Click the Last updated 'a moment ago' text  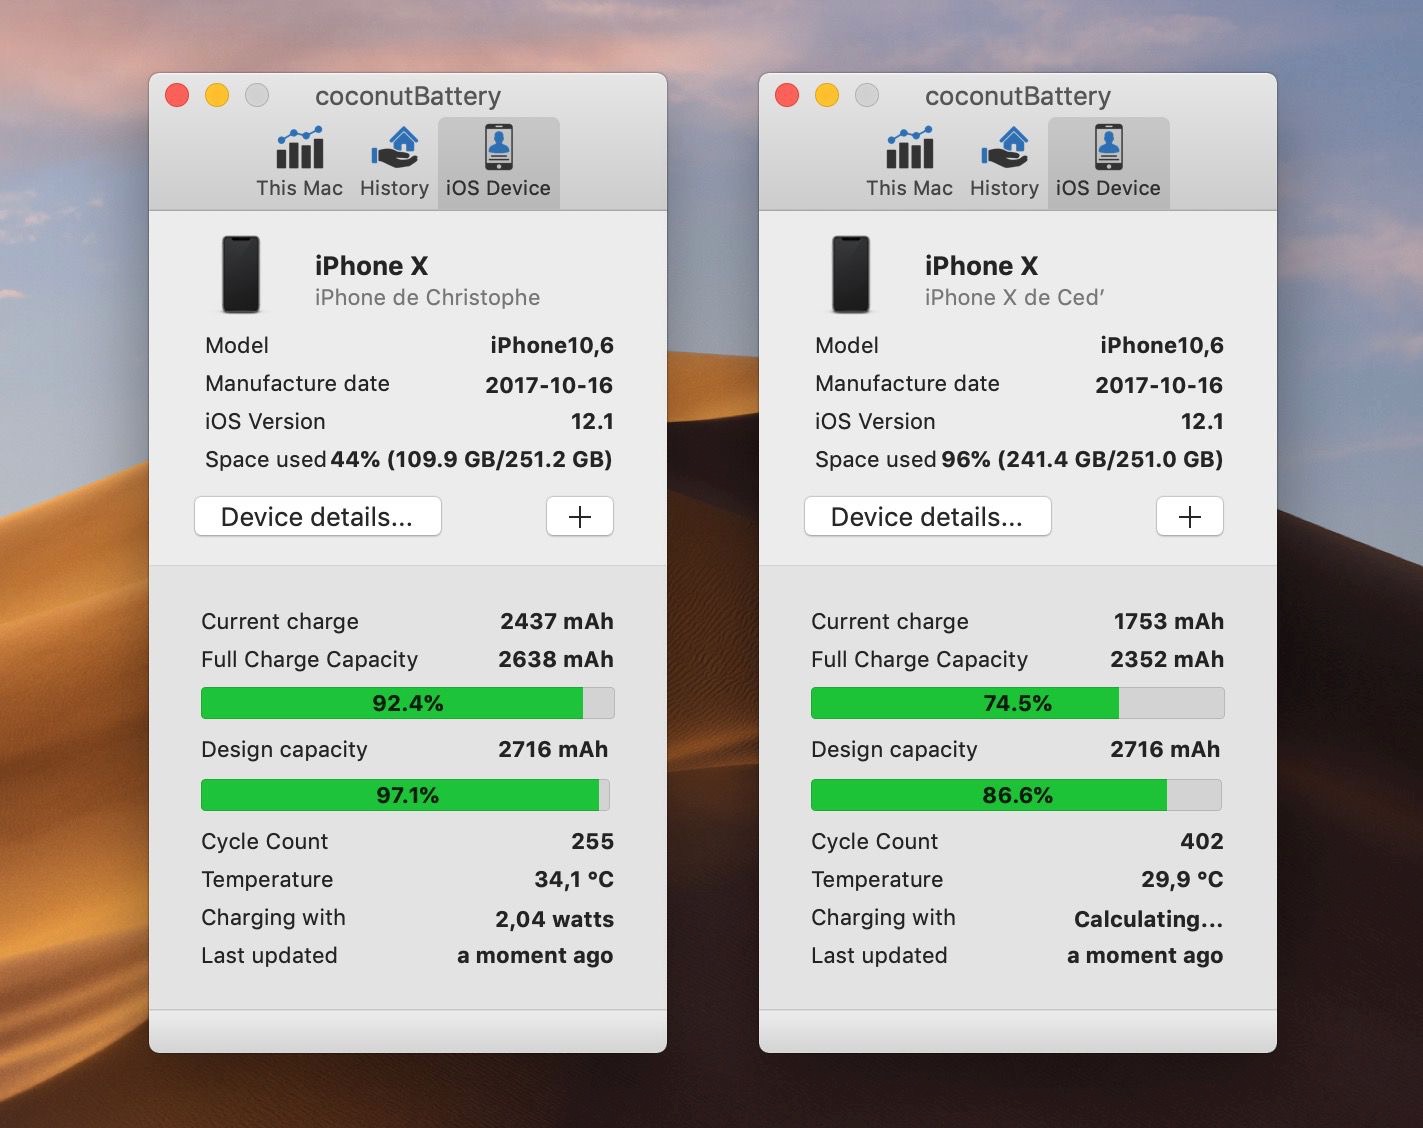tap(535, 955)
